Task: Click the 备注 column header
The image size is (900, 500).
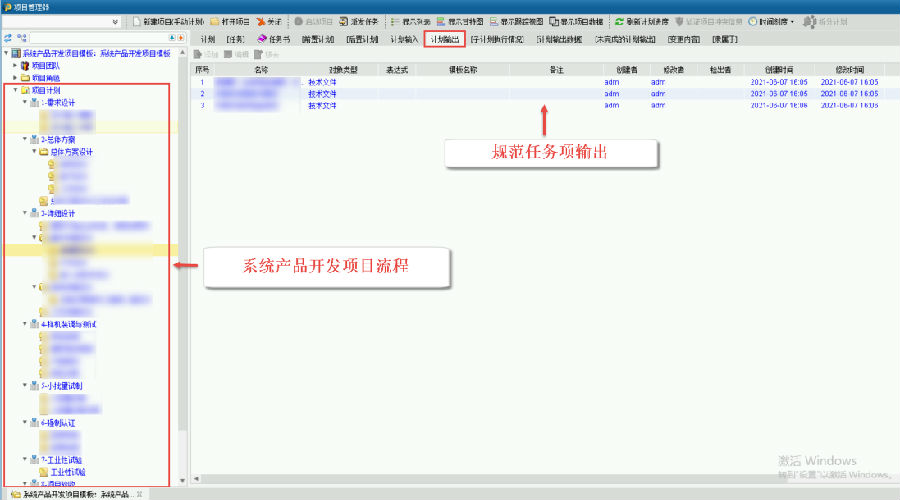Action: (x=556, y=69)
